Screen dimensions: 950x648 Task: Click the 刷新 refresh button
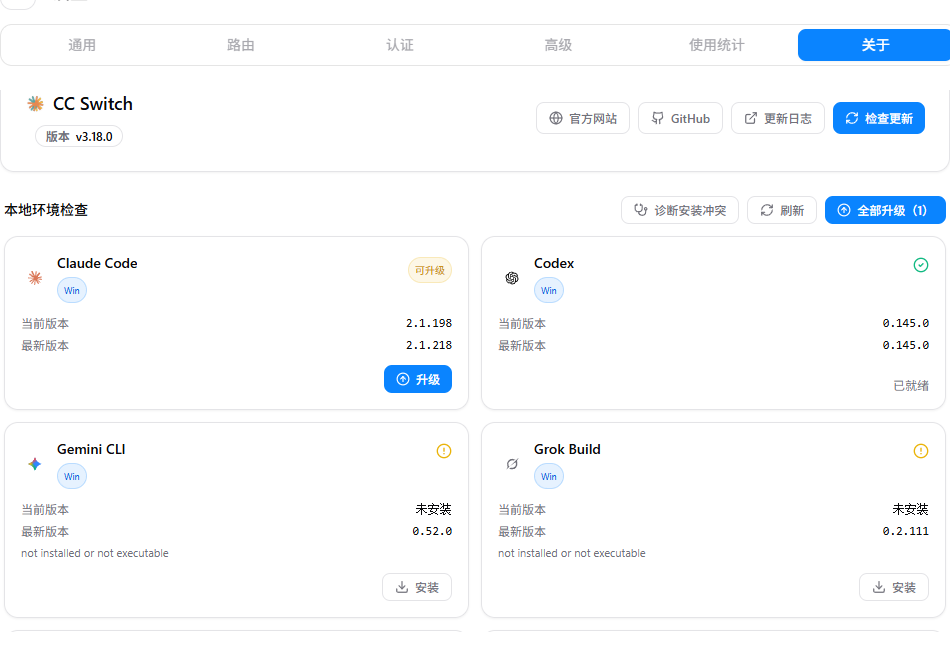(782, 210)
